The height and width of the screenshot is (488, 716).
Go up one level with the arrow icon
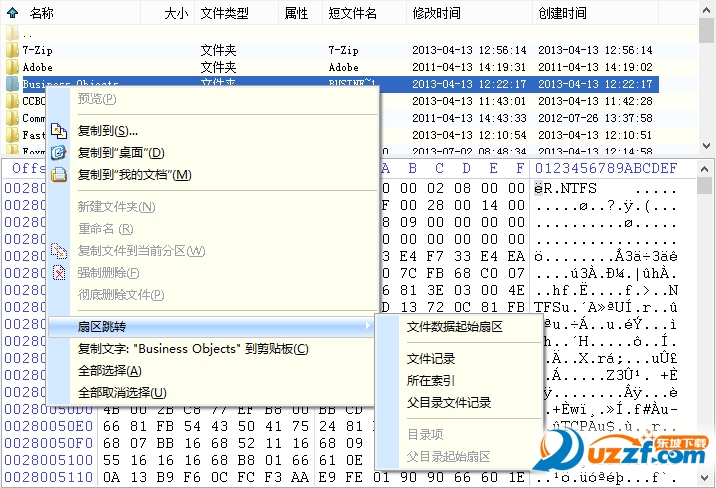[x=12, y=13]
